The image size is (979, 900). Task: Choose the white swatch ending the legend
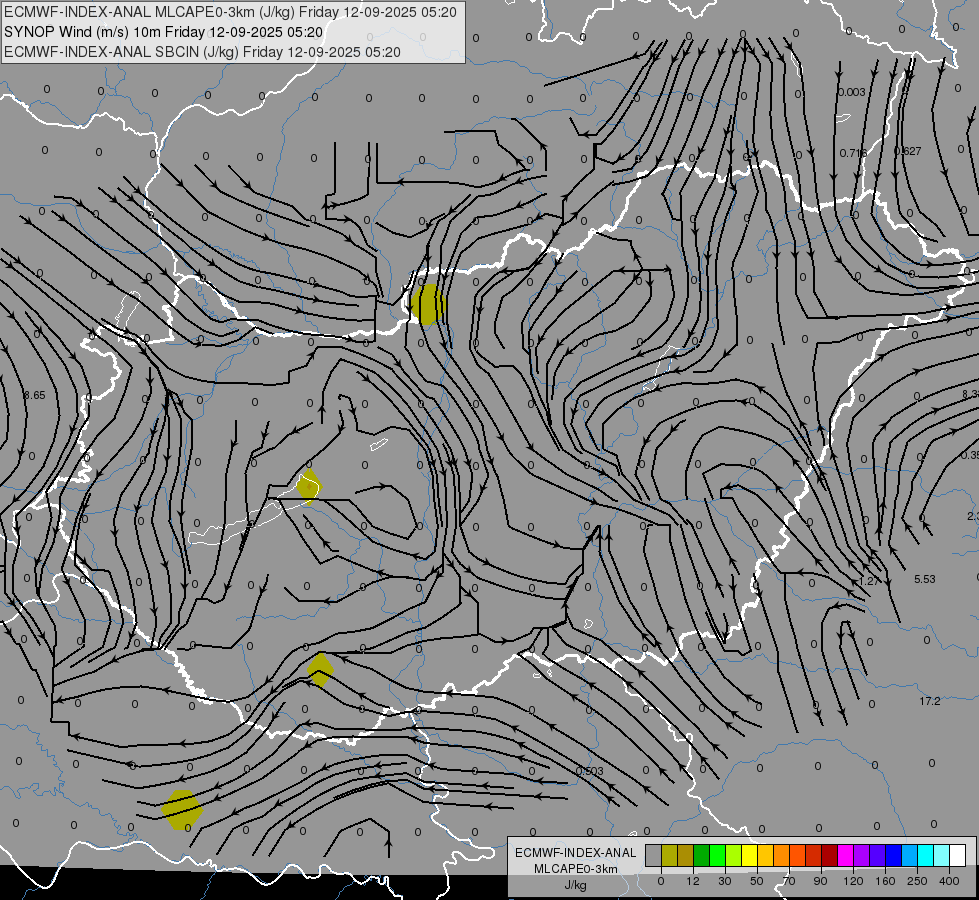click(x=958, y=855)
